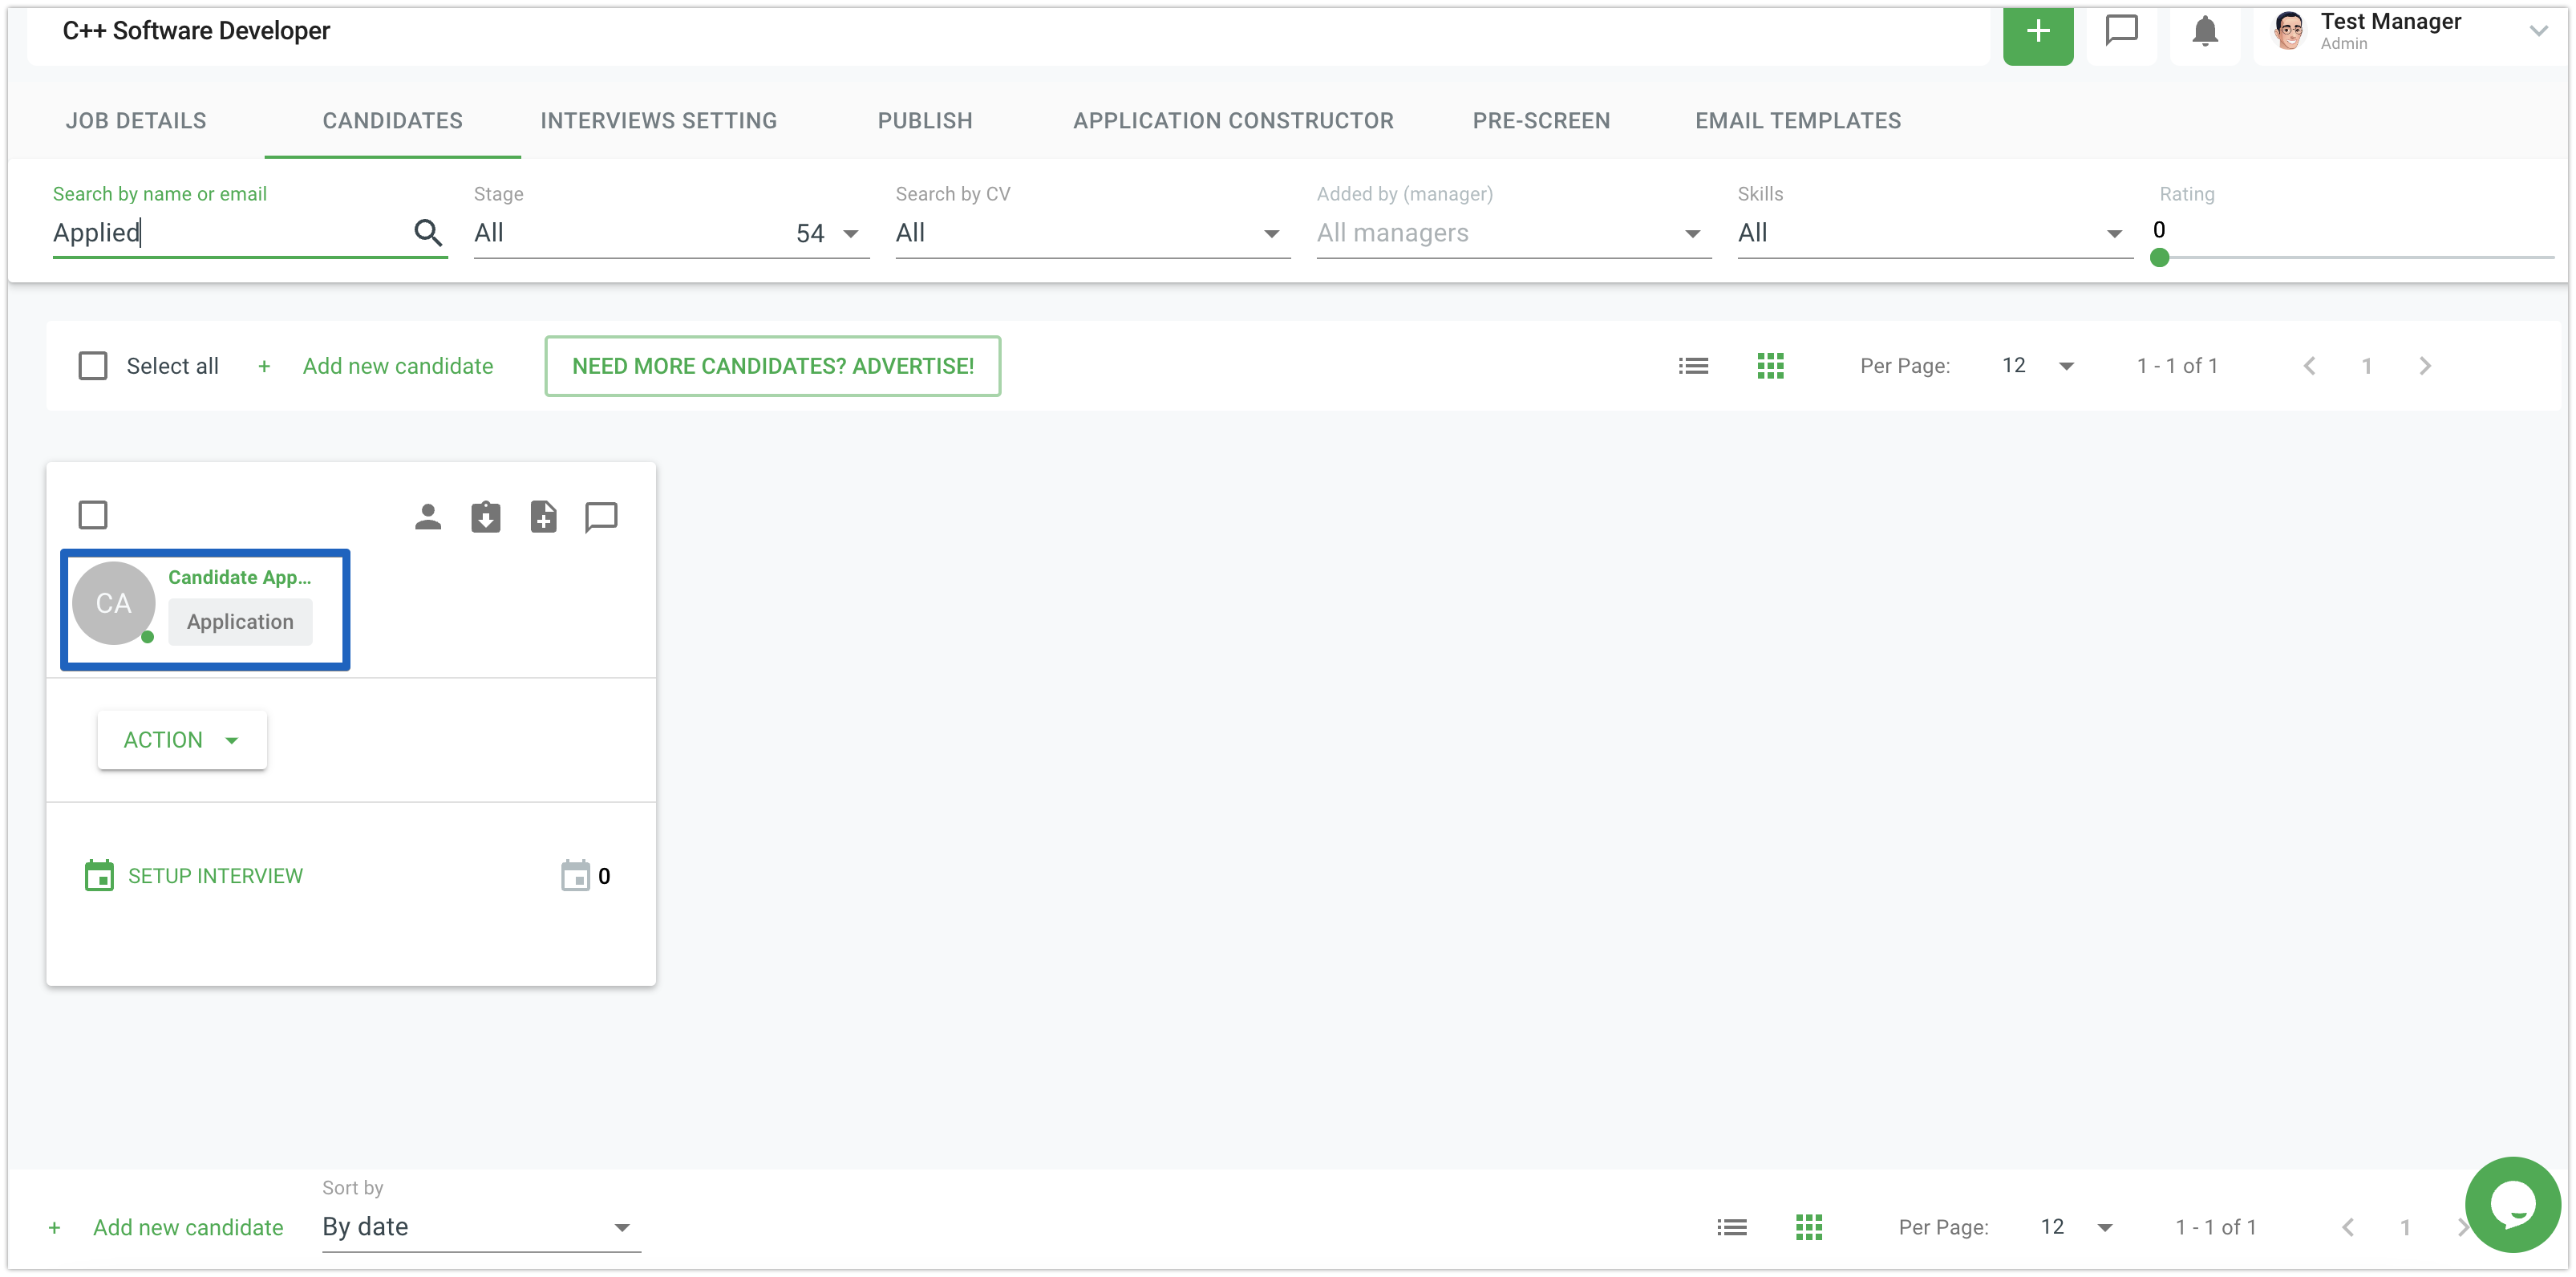Check the Select all checkbox

tap(93, 366)
